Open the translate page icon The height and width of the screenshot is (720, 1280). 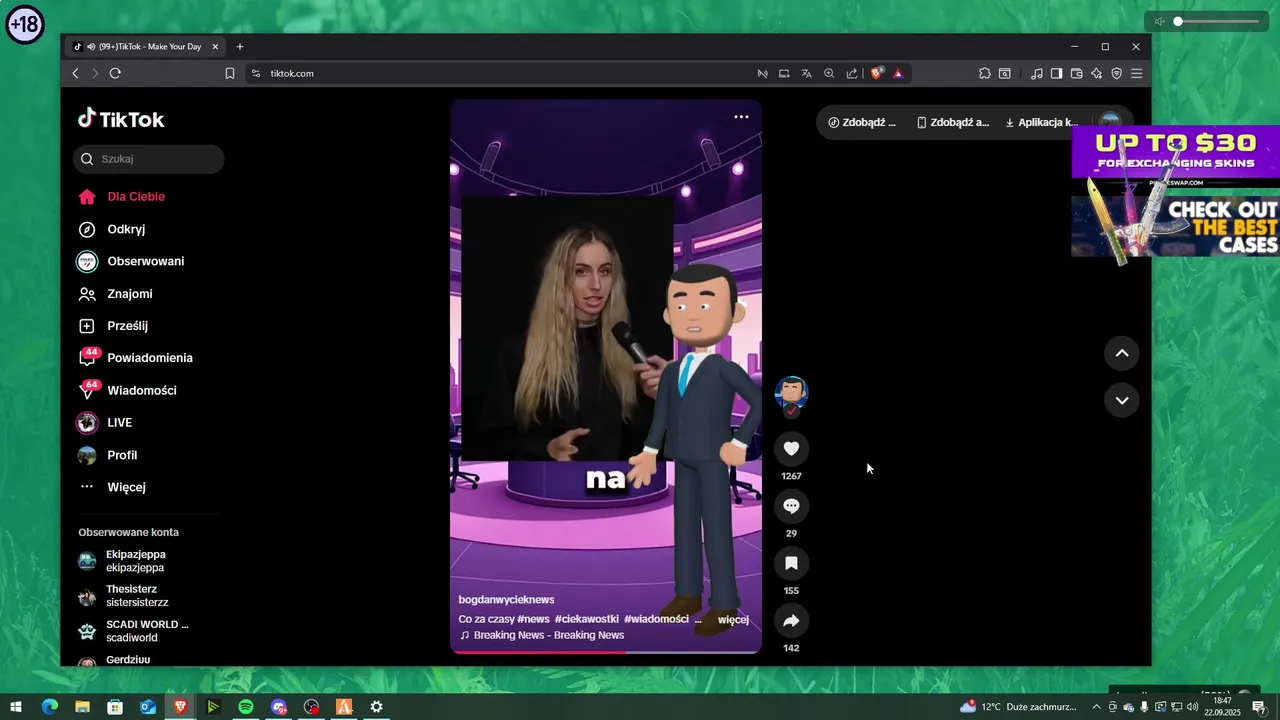click(806, 73)
